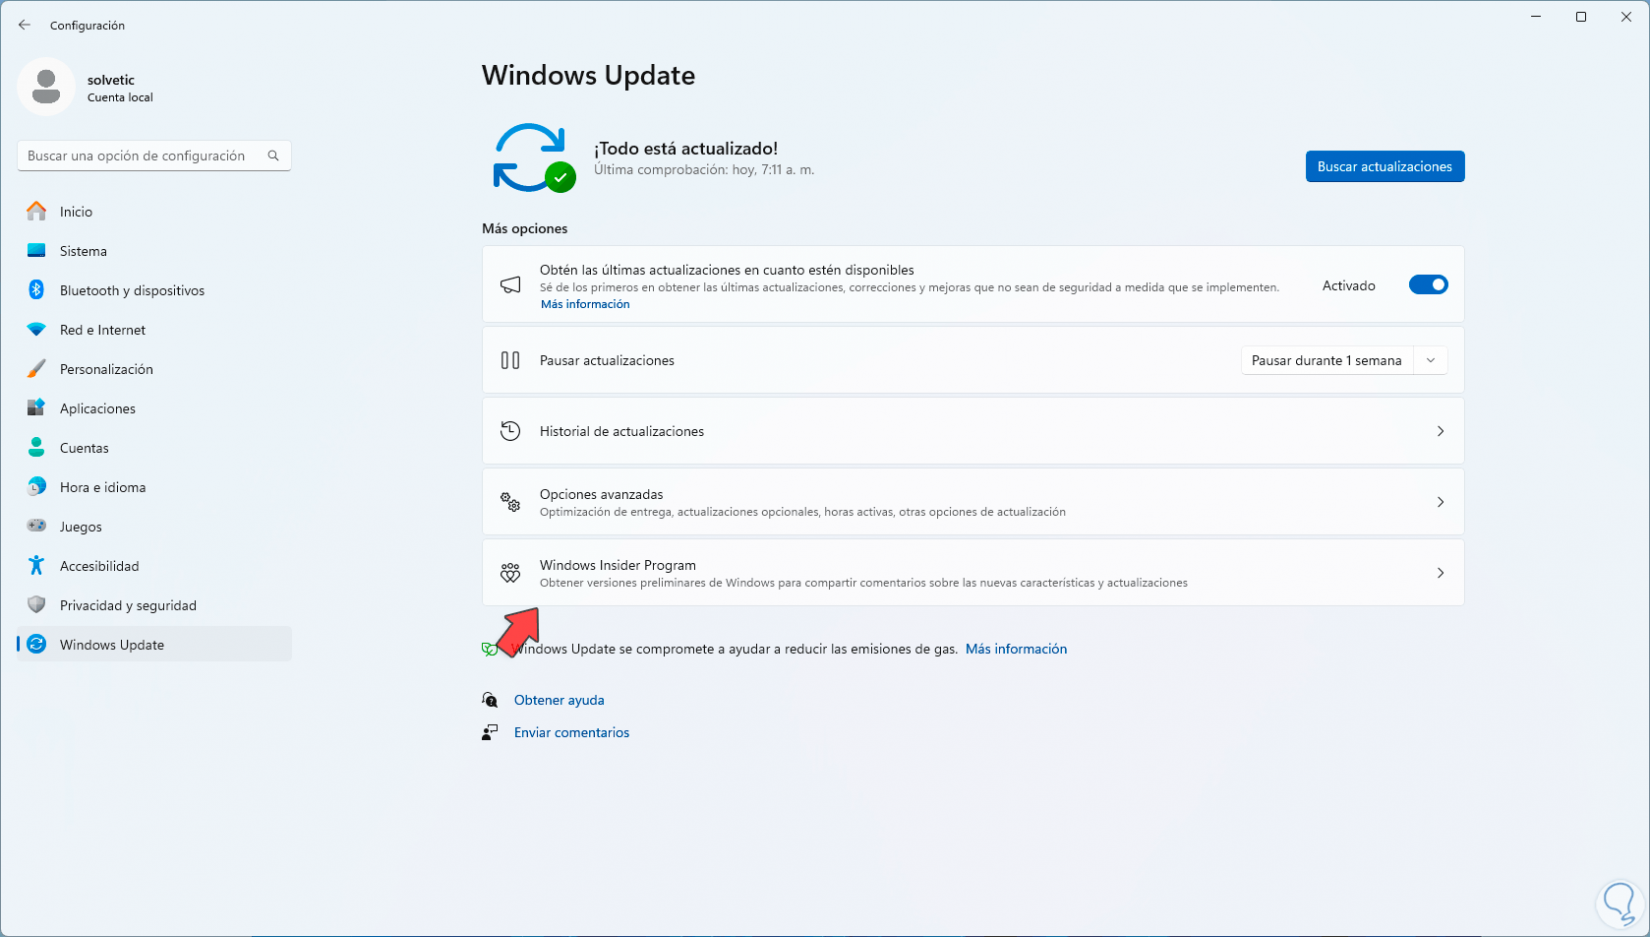Expand Historial de actualizaciones chevron
The image size is (1650, 937).
coord(1440,431)
